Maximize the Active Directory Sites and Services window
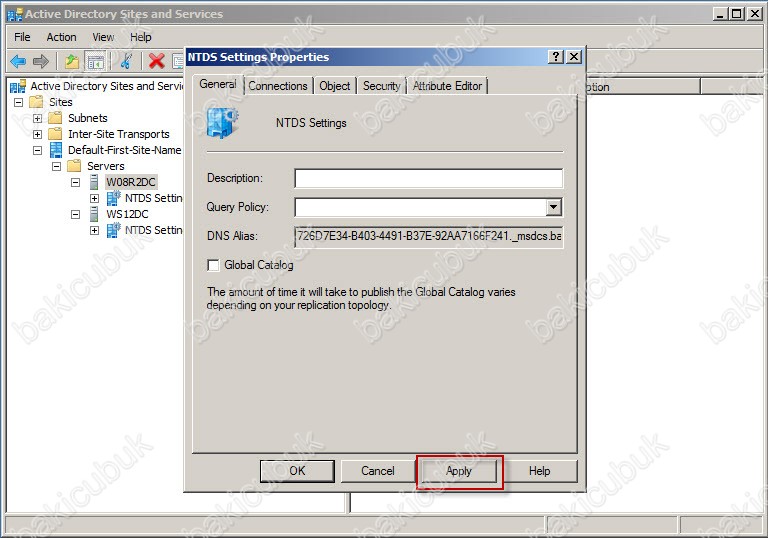This screenshot has width=768, height=538. click(x=736, y=14)
